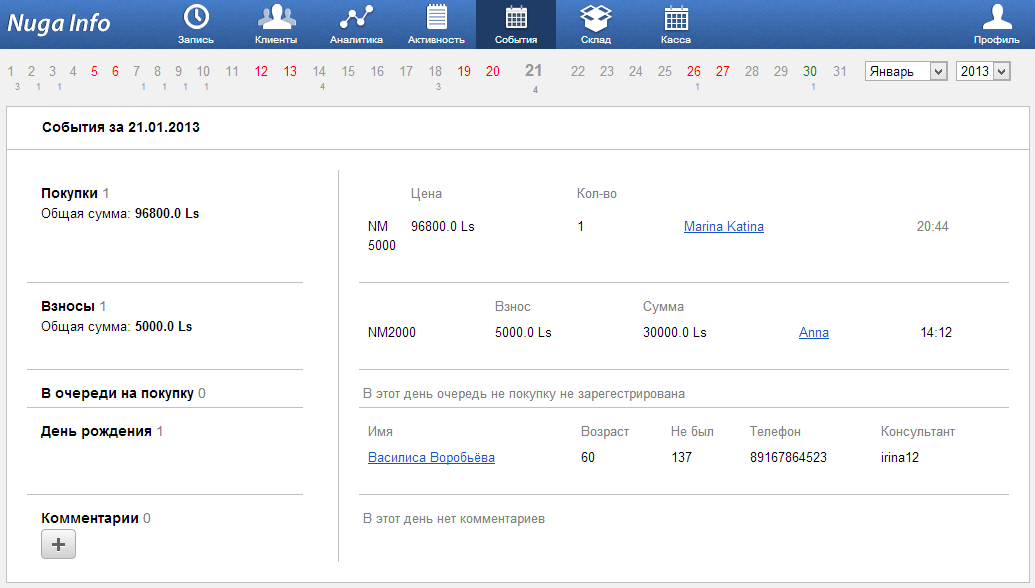Open the Marina Katina client link
The height and width of the screenshot is (588, 1035).
(723, 227)
